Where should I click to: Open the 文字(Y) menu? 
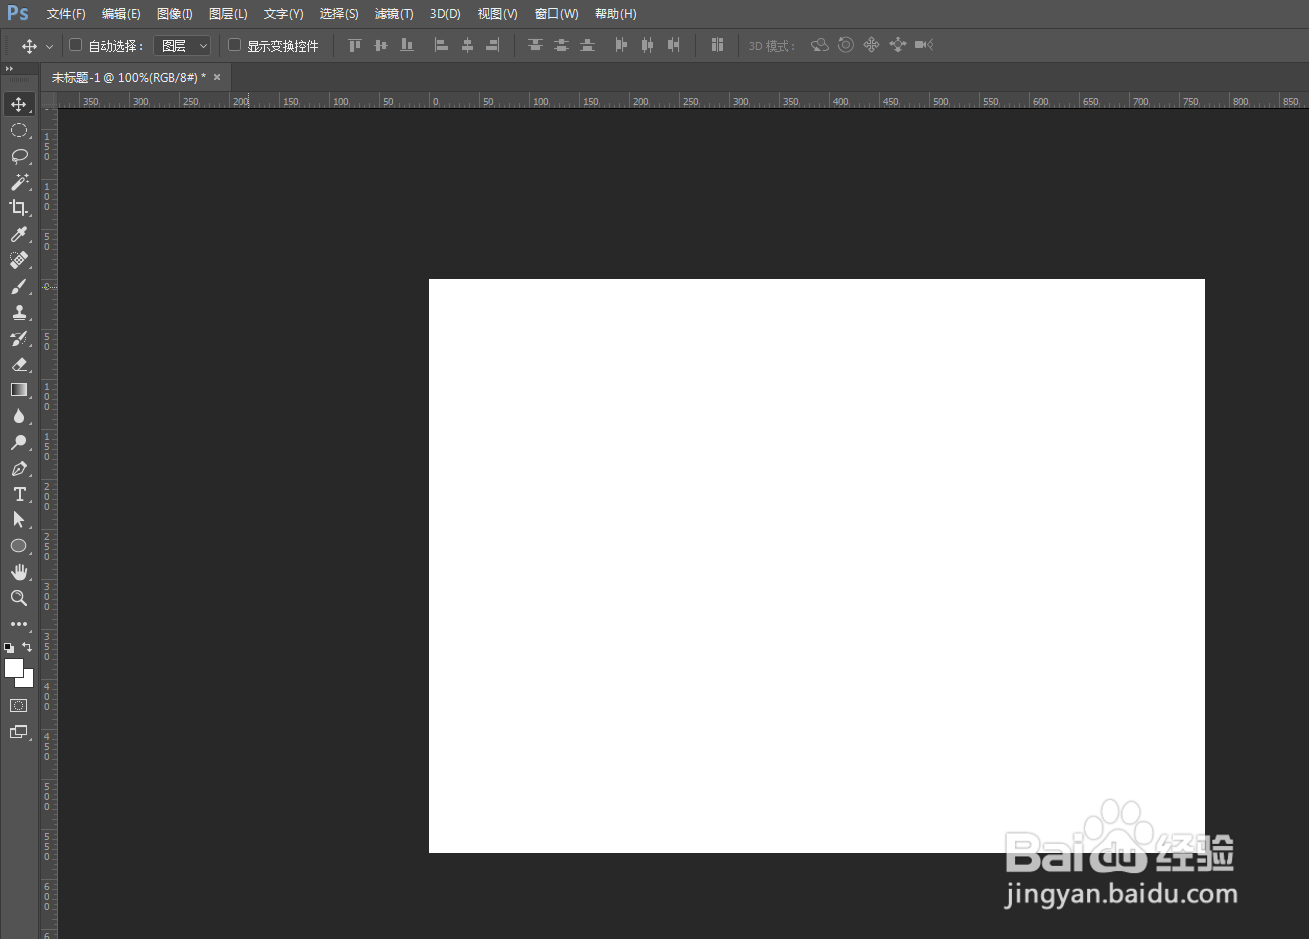[283, 14]
